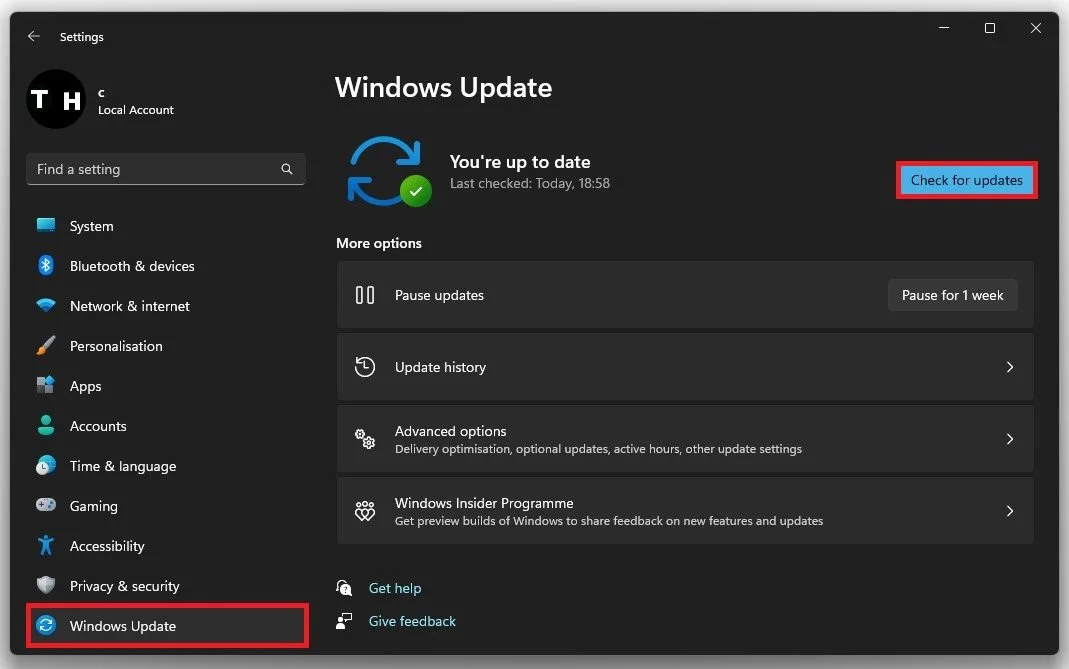Click the Windows Insider Programme hearts icon
This screenshot has width=1069, height=669.
[365, 511]
